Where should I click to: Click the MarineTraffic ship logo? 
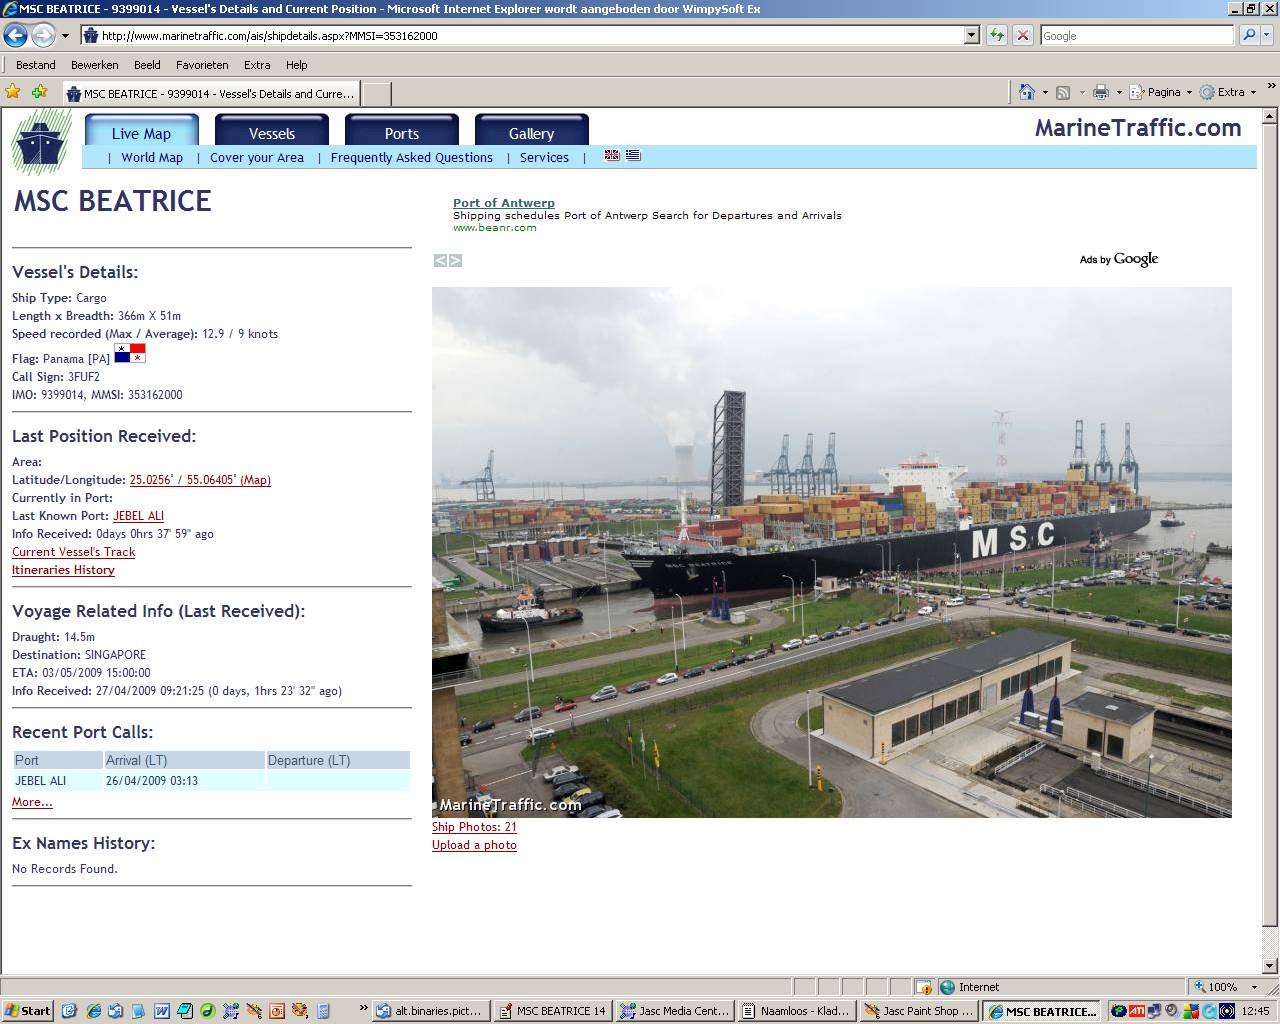41,143
